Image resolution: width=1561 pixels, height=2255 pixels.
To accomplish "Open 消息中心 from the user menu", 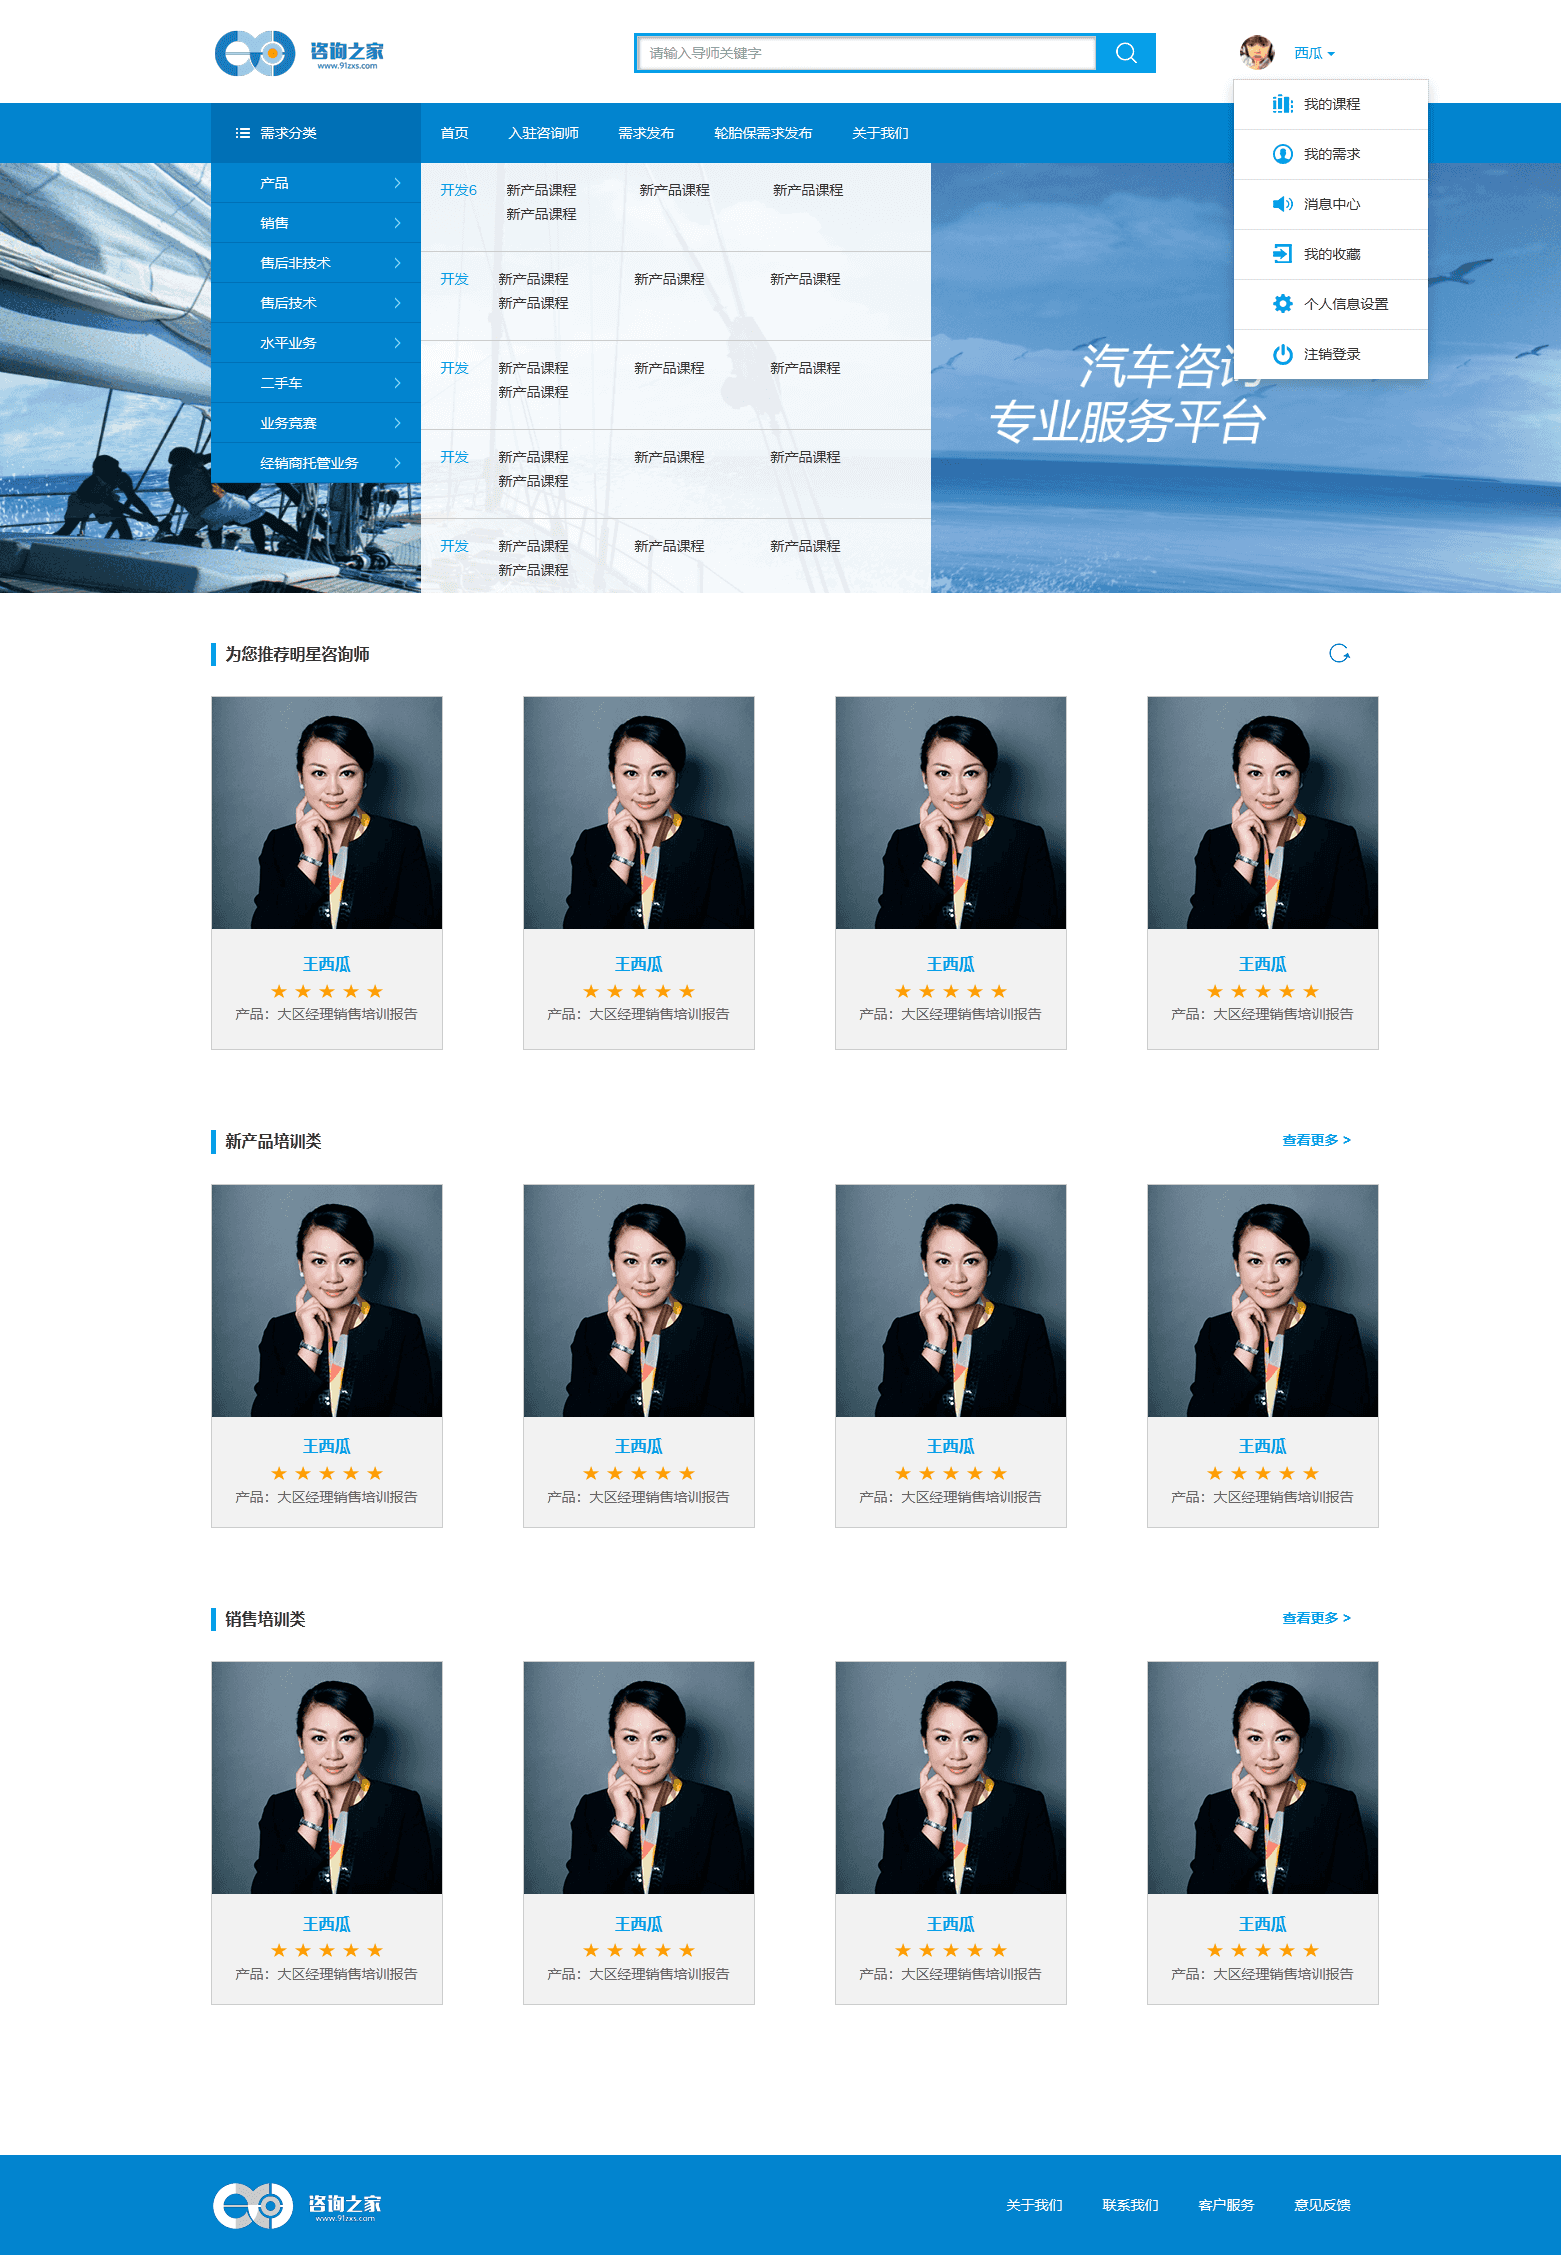I will tap(1331, 204).
